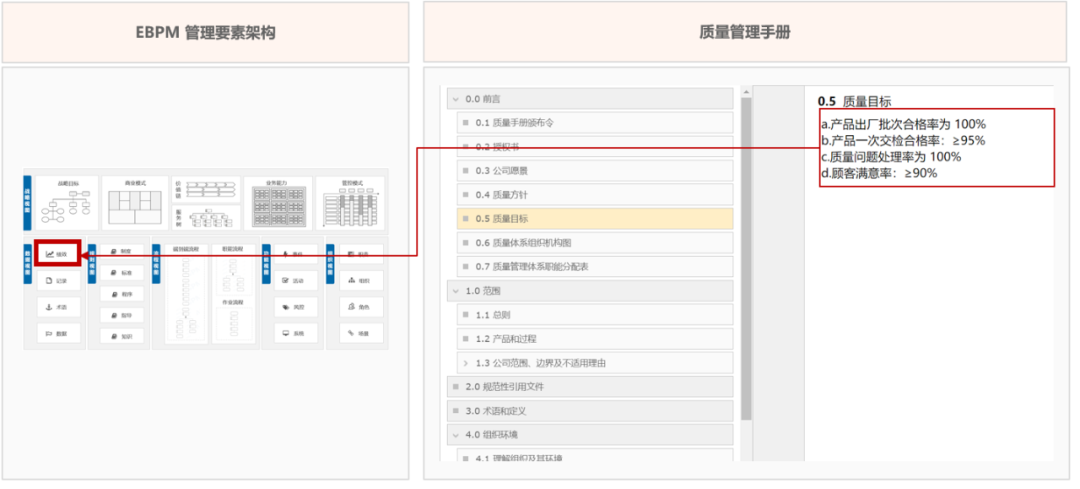This screenshot has height=489, width=1080.
Task: Open 0.6 质量体系组织机构图 entry
Action: [x=523, y=243]
